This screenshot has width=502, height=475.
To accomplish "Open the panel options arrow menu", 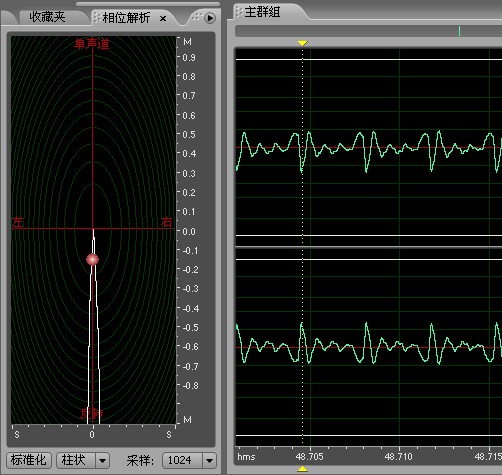I will pos(210,18).
